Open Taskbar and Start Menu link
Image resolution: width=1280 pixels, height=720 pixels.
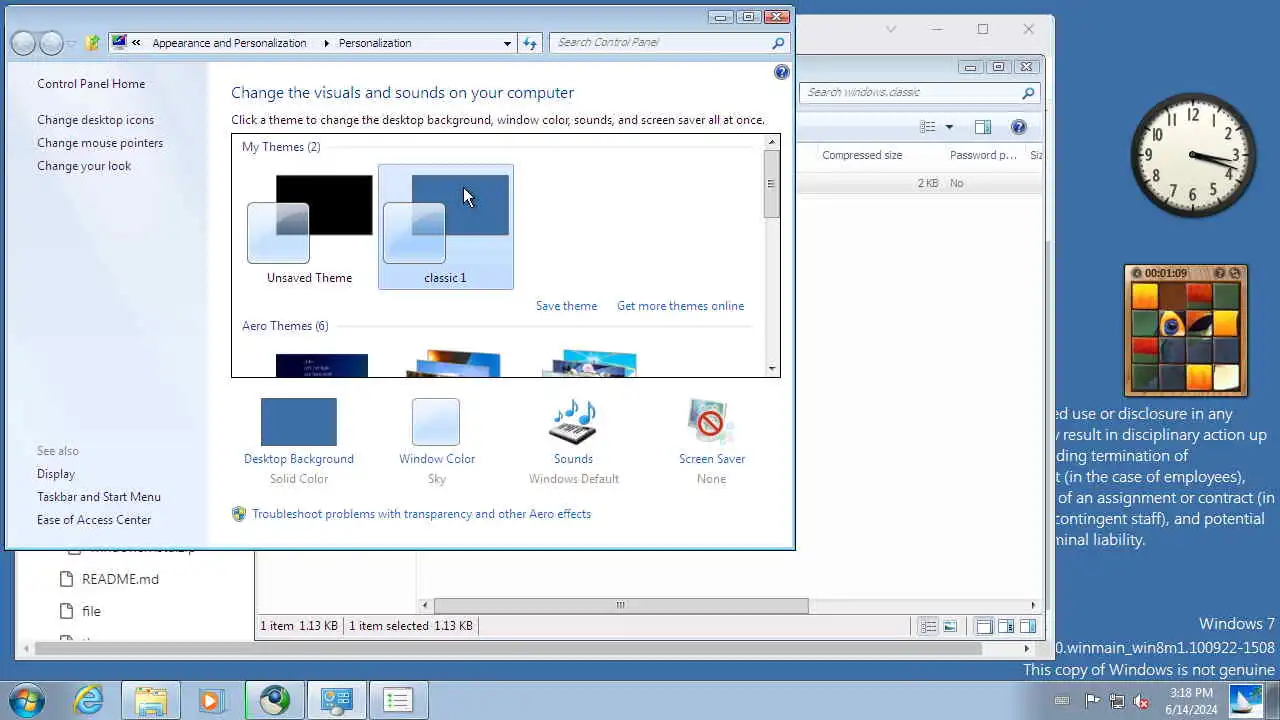click(99, 497)
